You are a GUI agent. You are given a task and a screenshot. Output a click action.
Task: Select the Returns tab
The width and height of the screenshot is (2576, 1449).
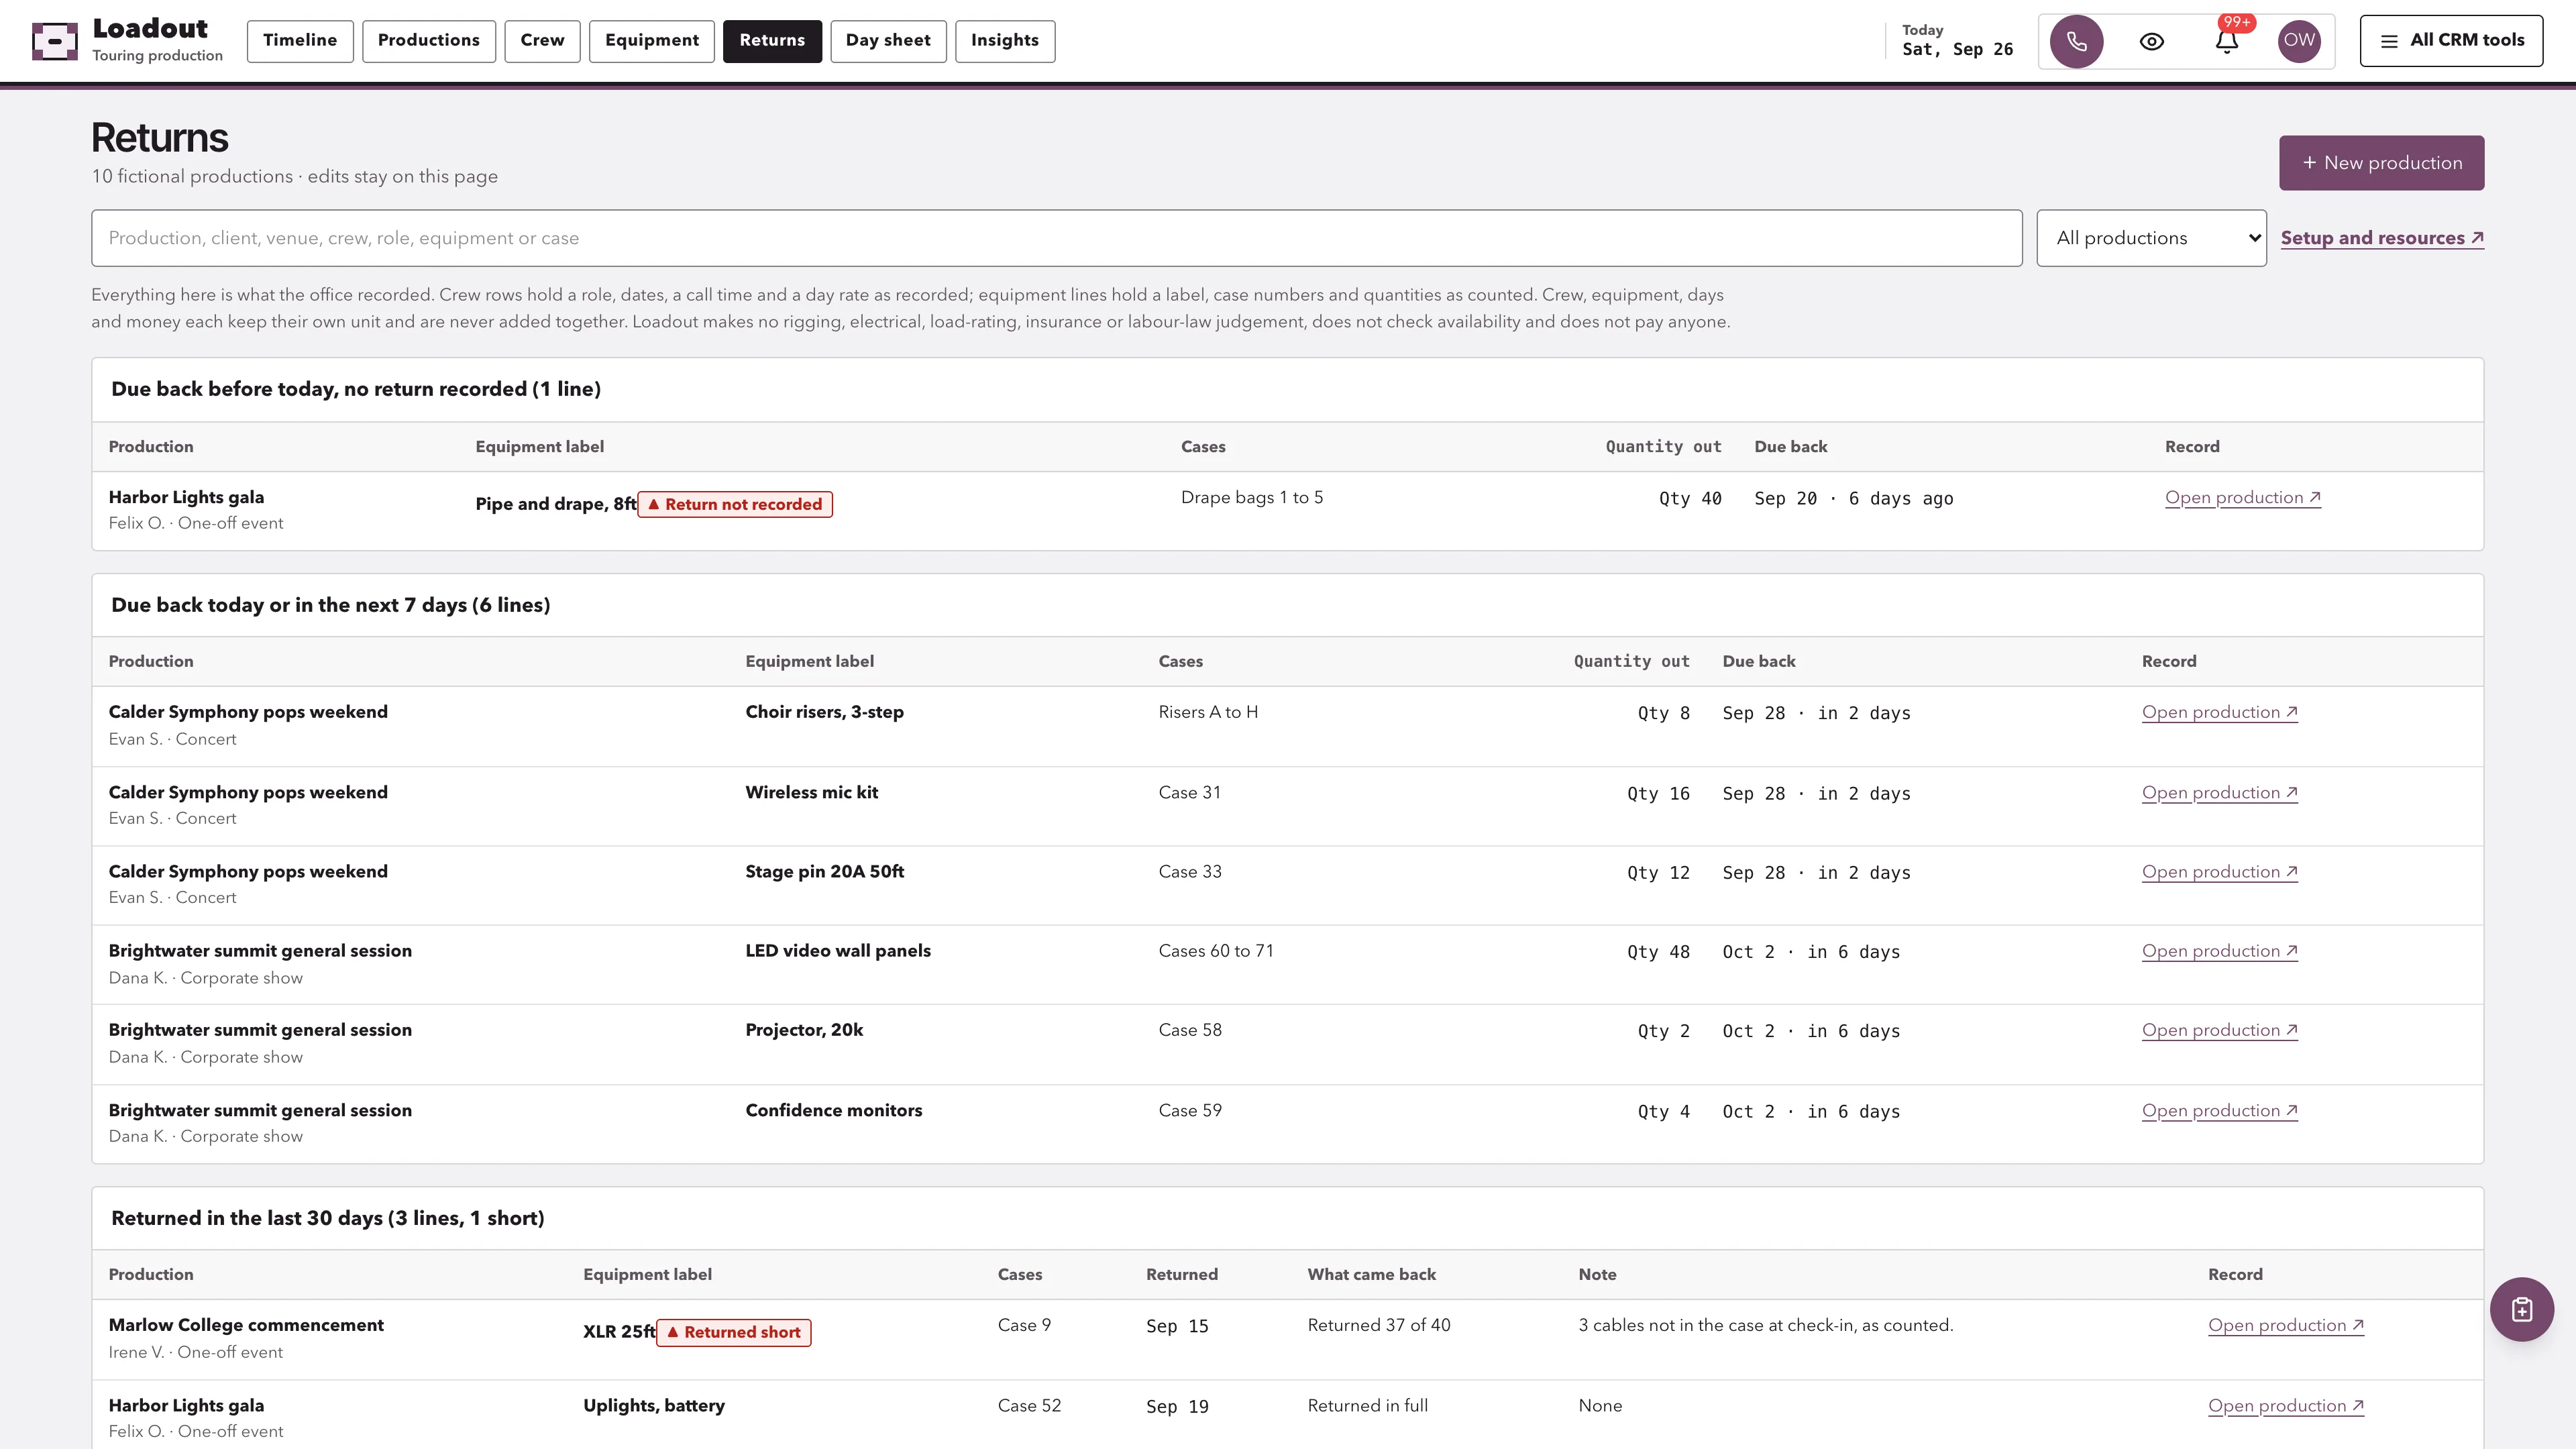click(772, 41)
